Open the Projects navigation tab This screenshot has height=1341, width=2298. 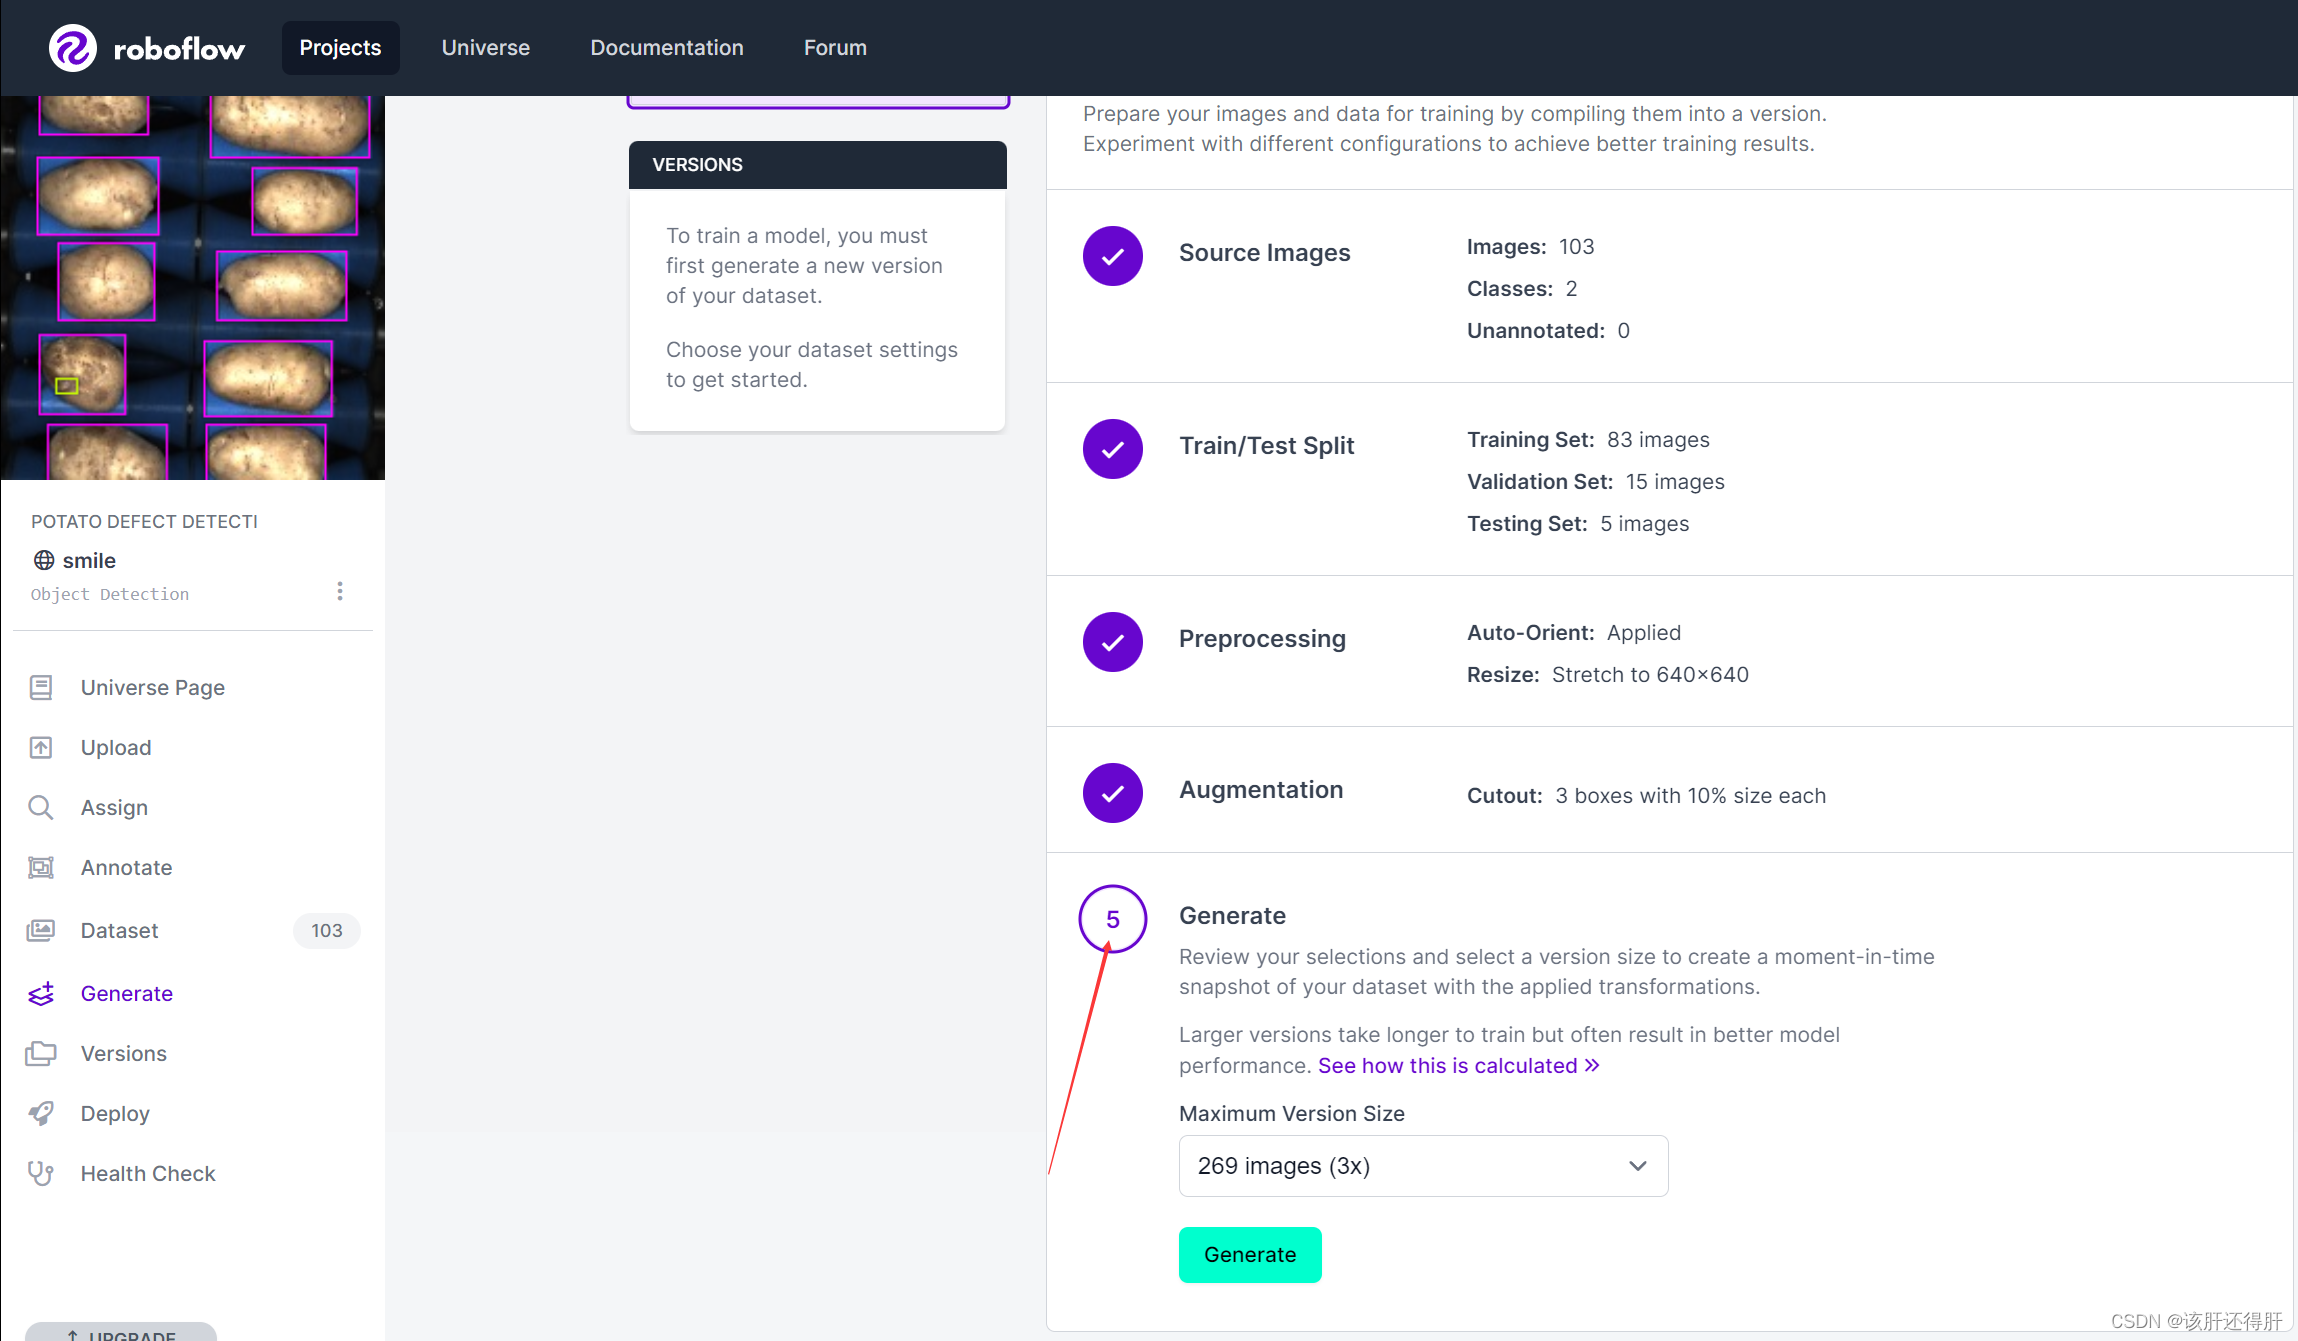(x=340, y=48)
